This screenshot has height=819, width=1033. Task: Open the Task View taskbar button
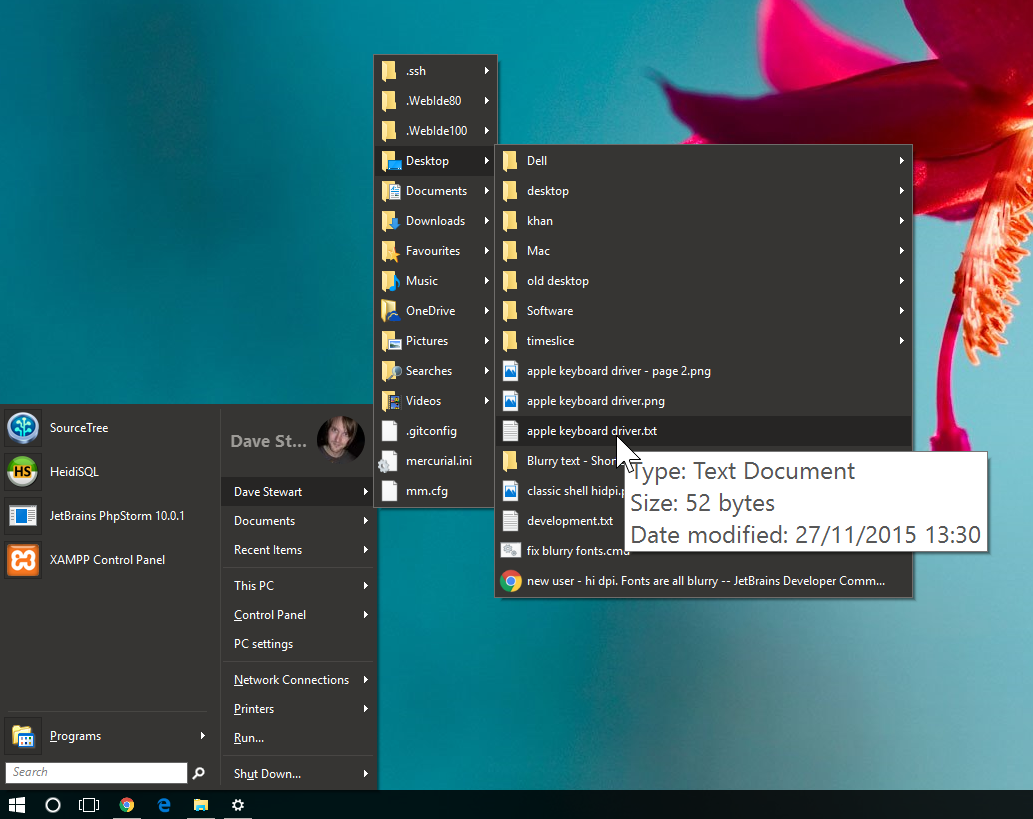(x=89, y=805)
